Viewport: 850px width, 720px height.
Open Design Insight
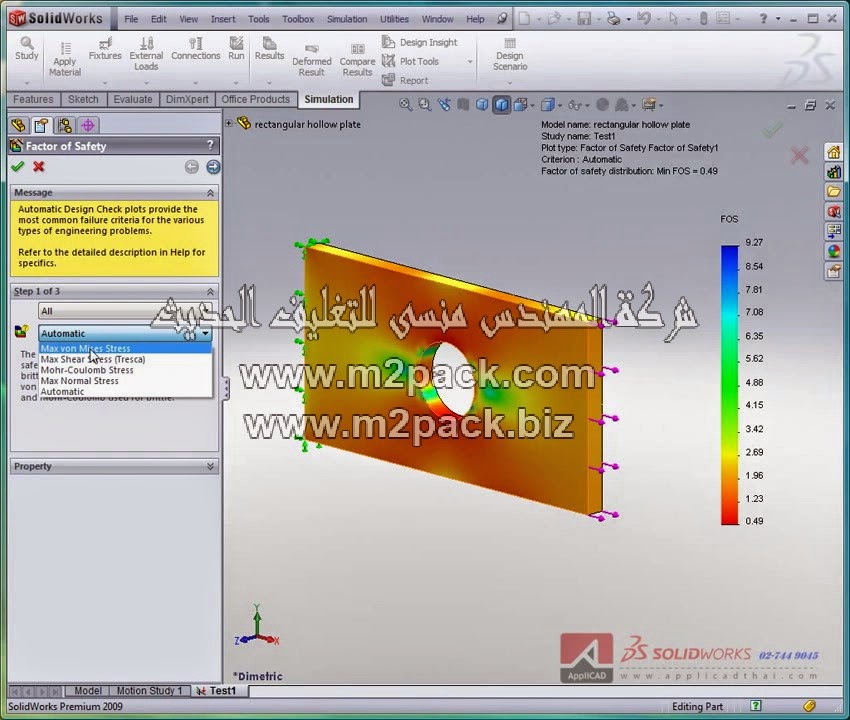point(420,42)
